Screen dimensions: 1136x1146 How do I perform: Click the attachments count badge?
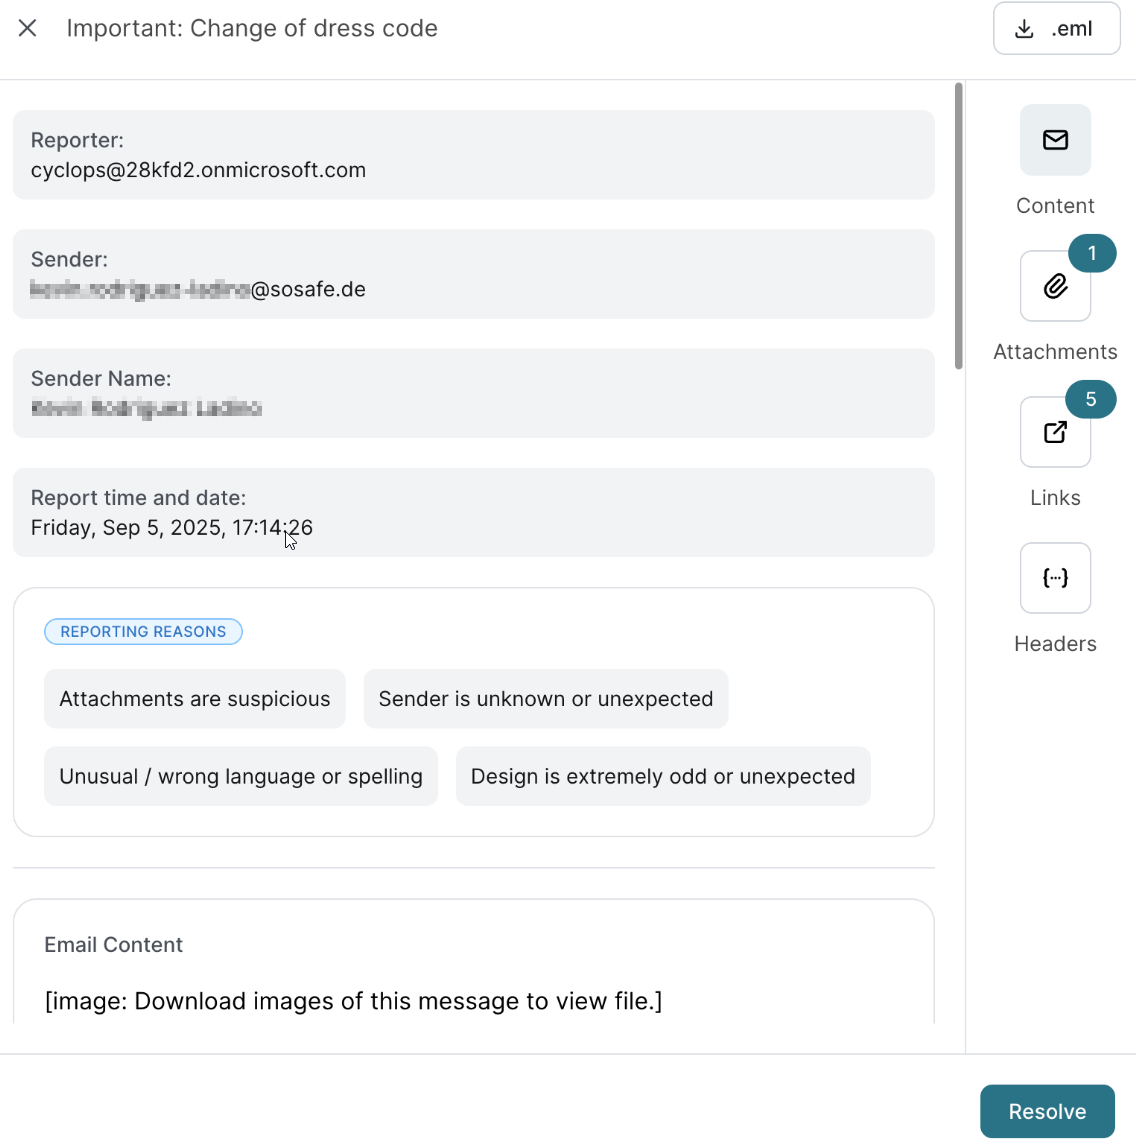click(x=1092, y=254)
